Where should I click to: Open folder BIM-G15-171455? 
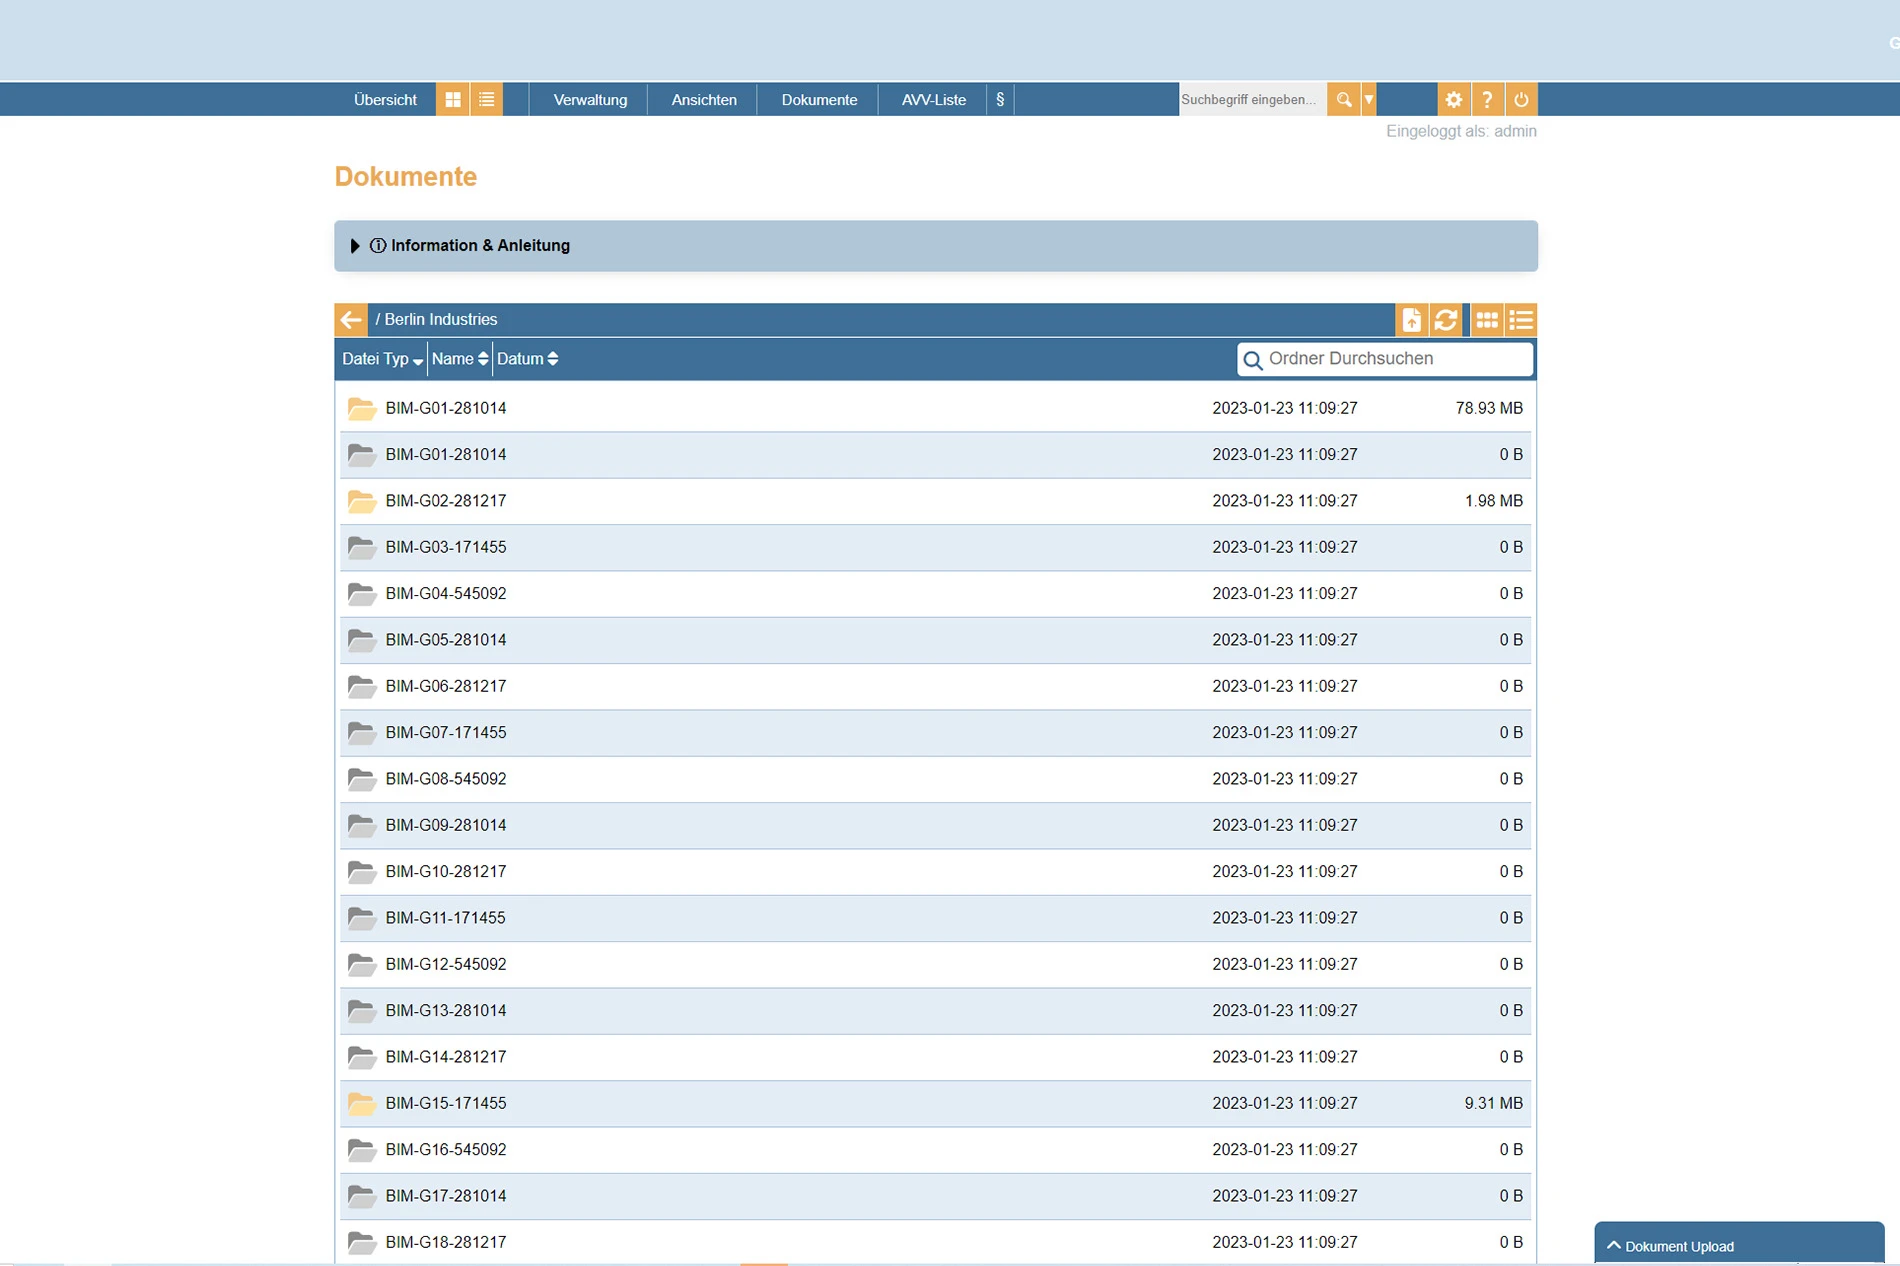point(446,1103)
